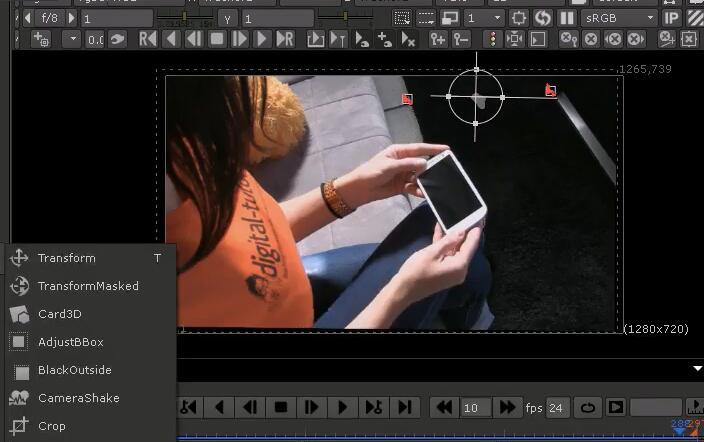704x442 pixels.
Task: Toggle the Y gamma button
Action: (x=228, y=18)
